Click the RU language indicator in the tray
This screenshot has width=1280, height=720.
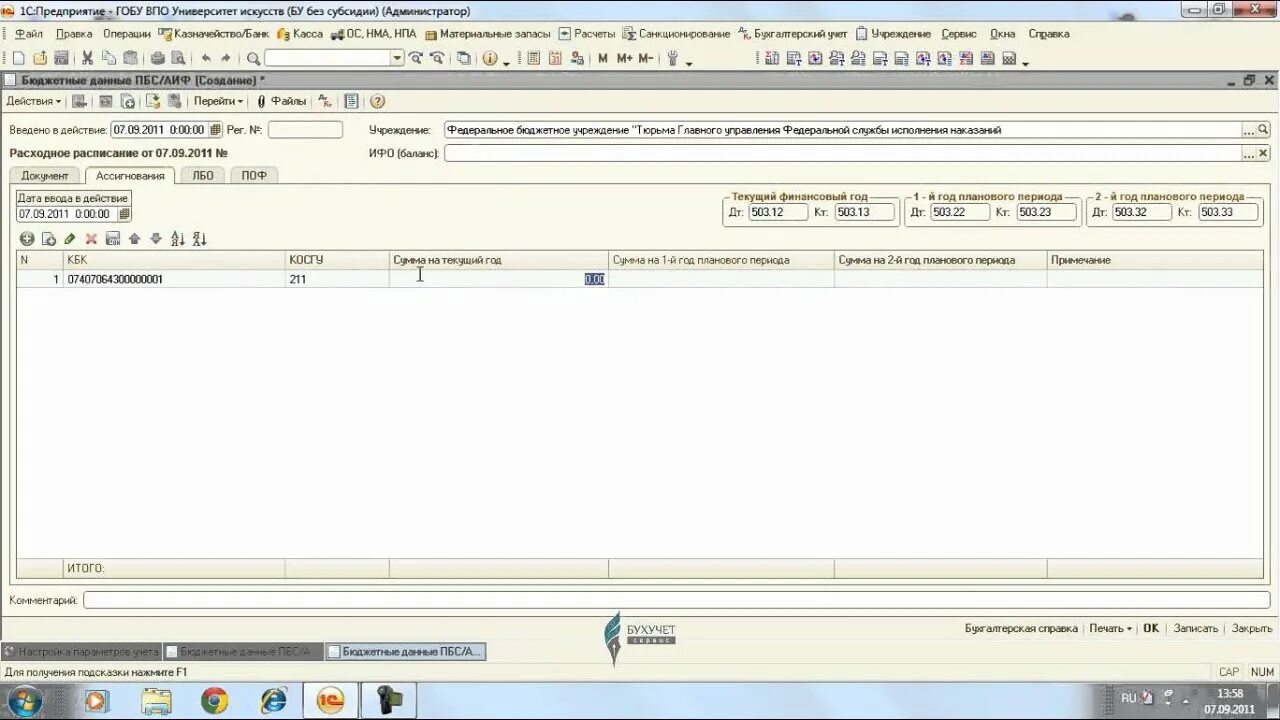coord(1128,698)
